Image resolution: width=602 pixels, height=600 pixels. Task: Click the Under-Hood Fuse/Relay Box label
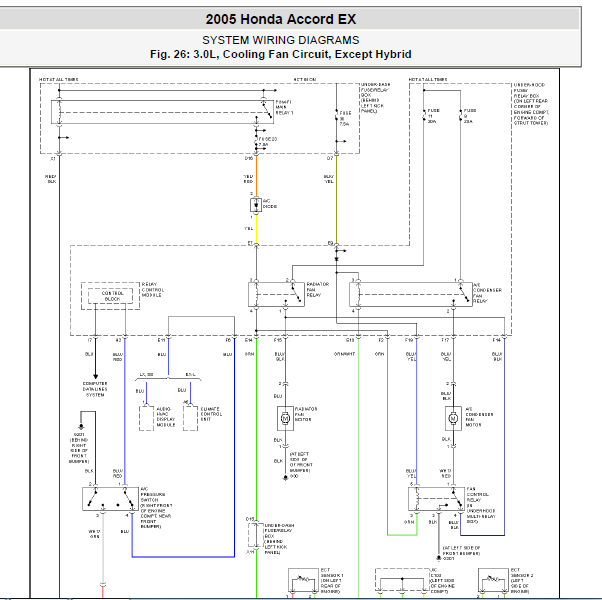(531, 104)
